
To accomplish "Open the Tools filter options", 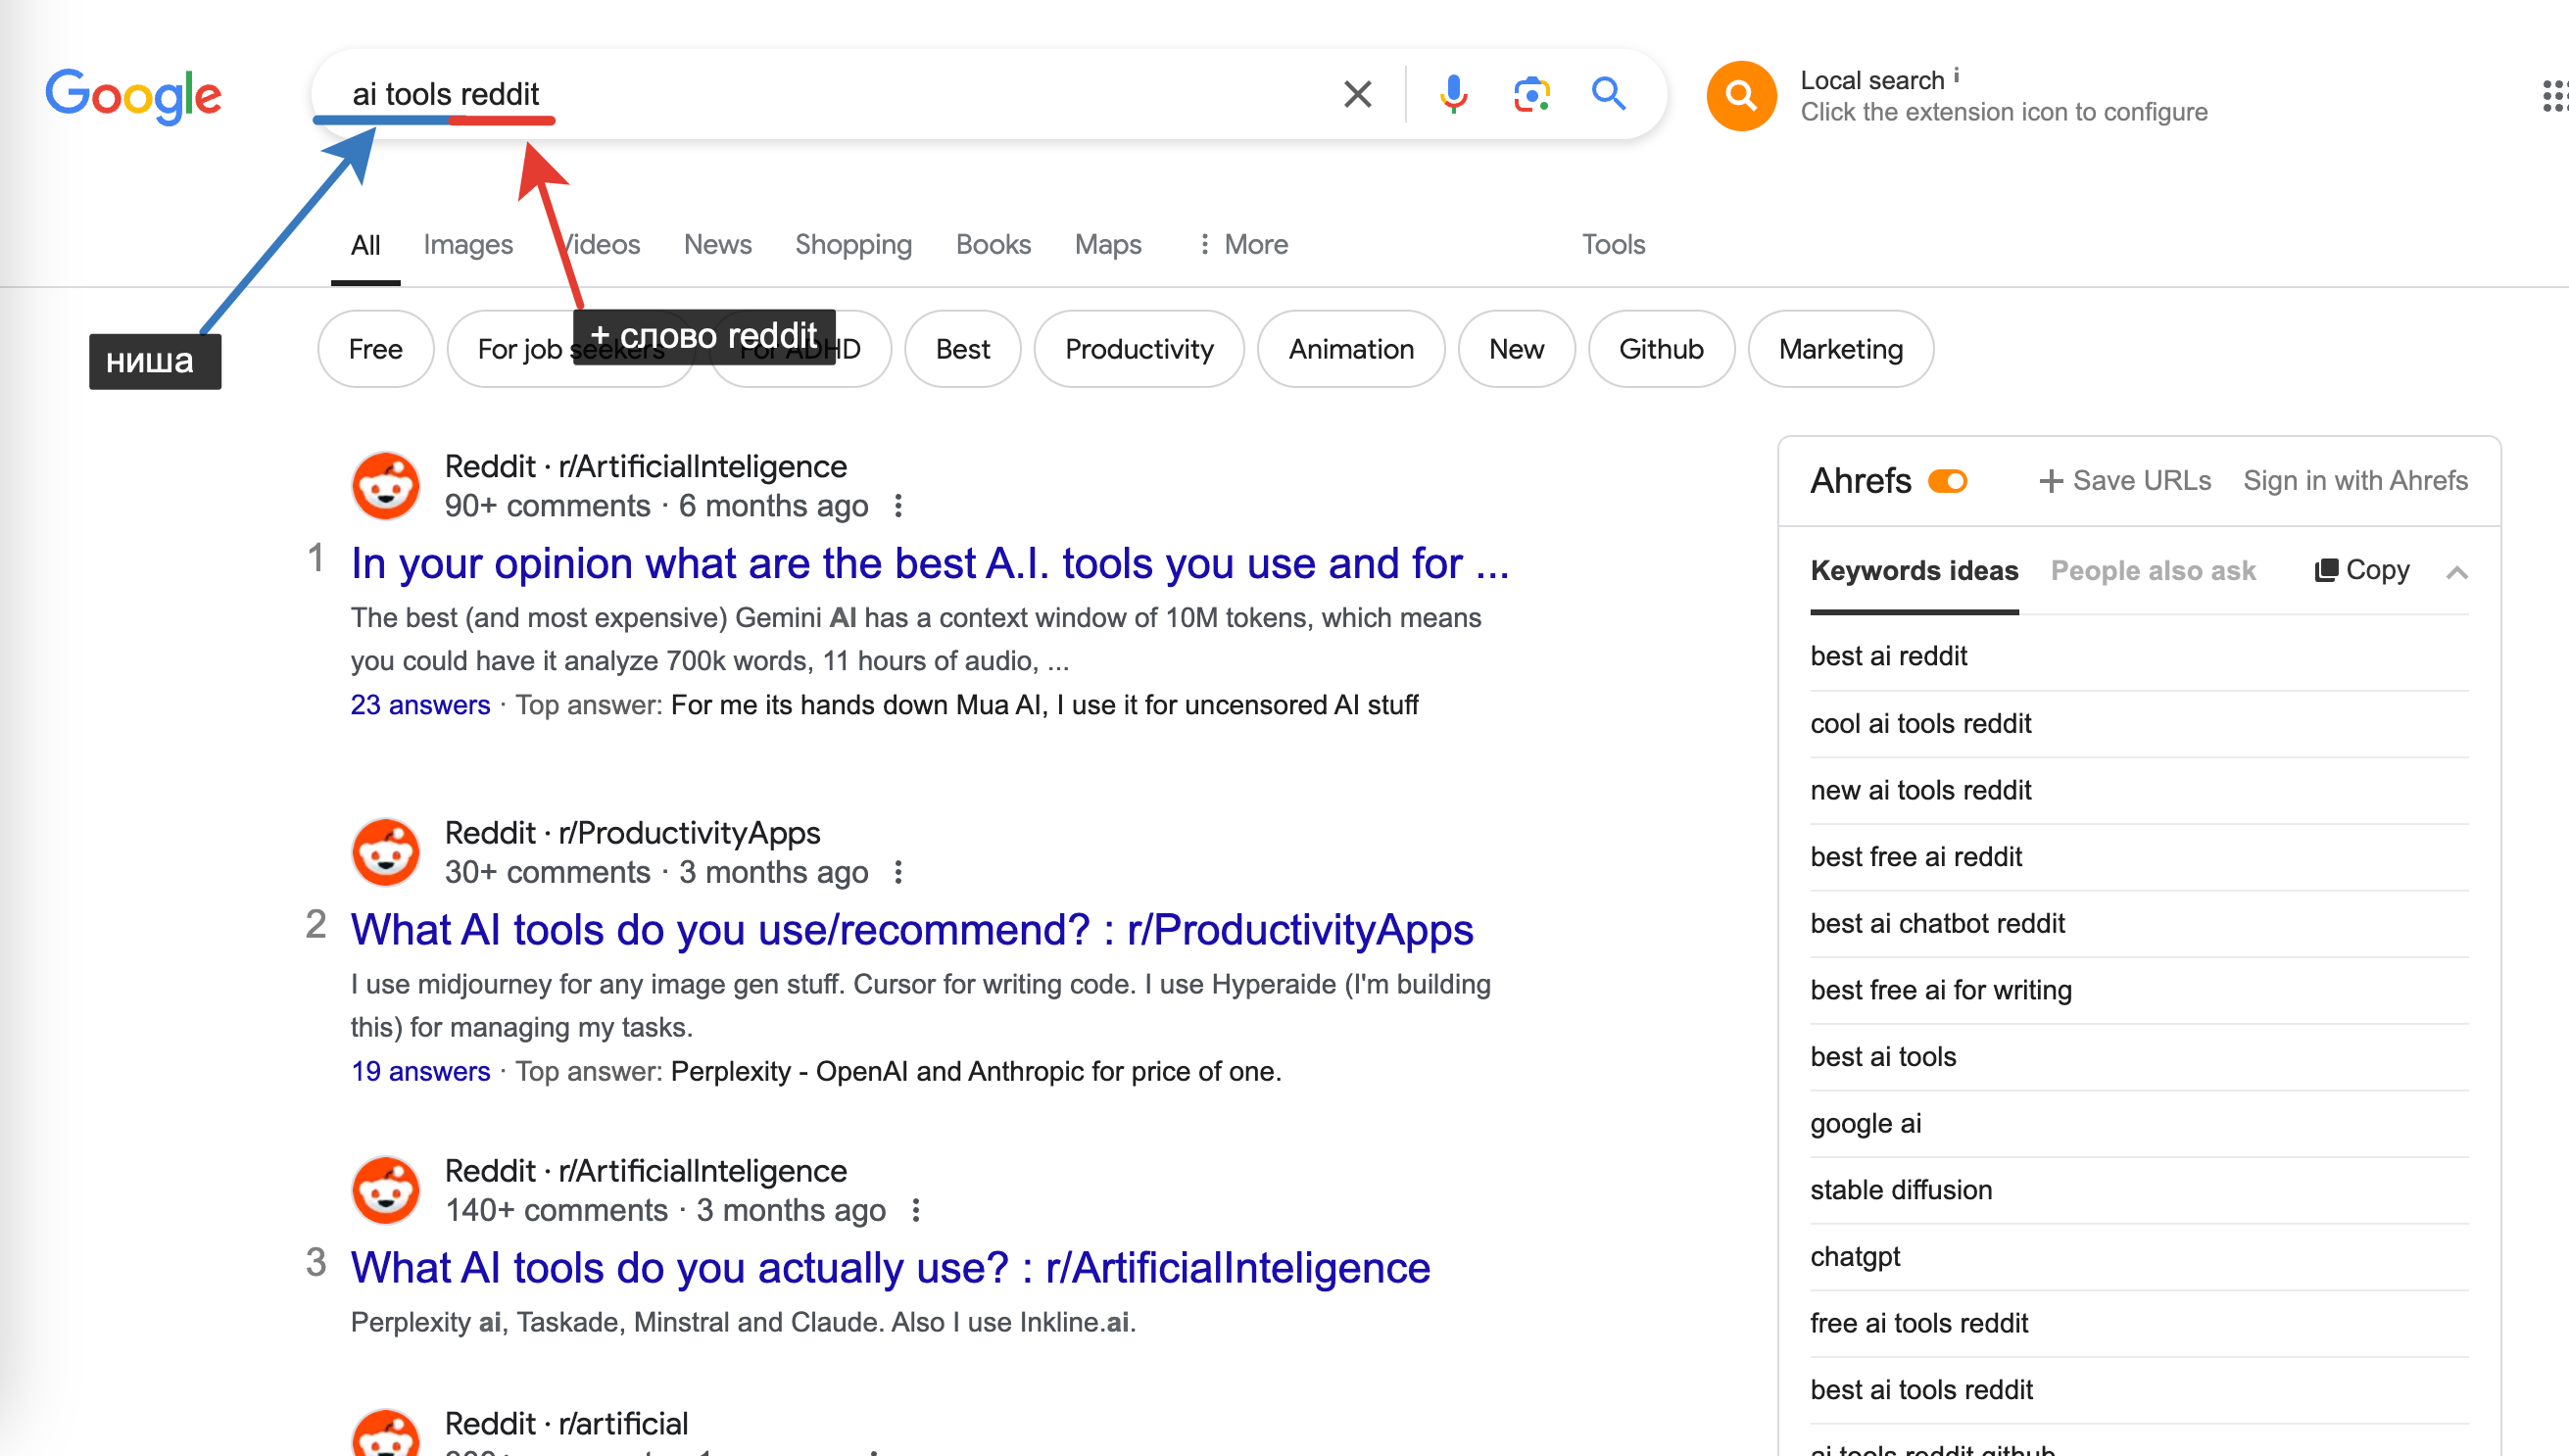I will (x=1612, y=244).
